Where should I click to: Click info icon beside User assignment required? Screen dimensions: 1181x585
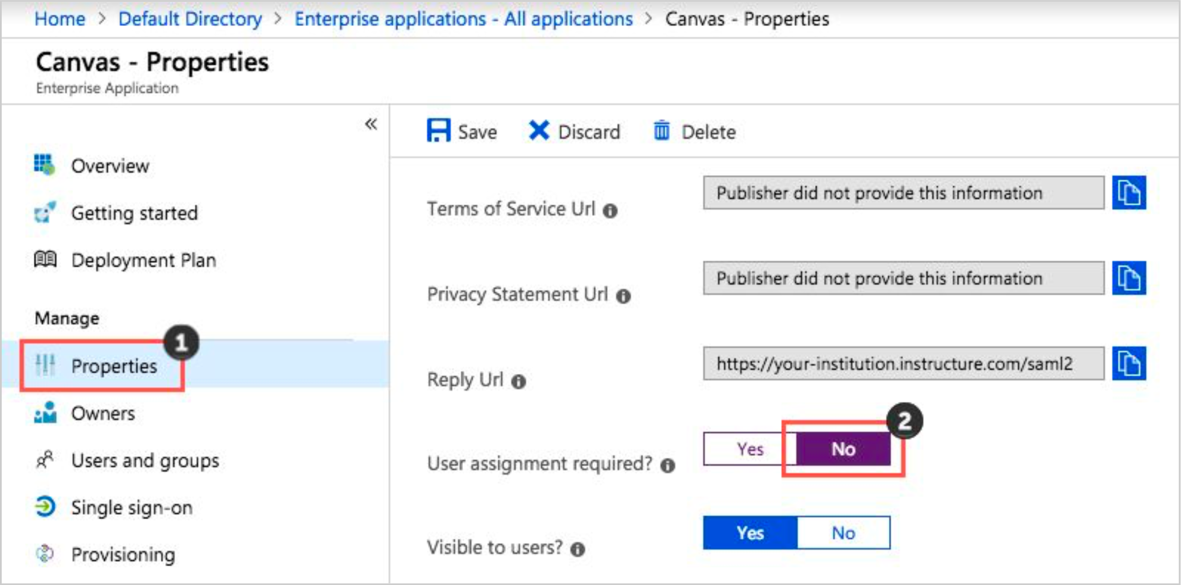(x=668, y=466)
